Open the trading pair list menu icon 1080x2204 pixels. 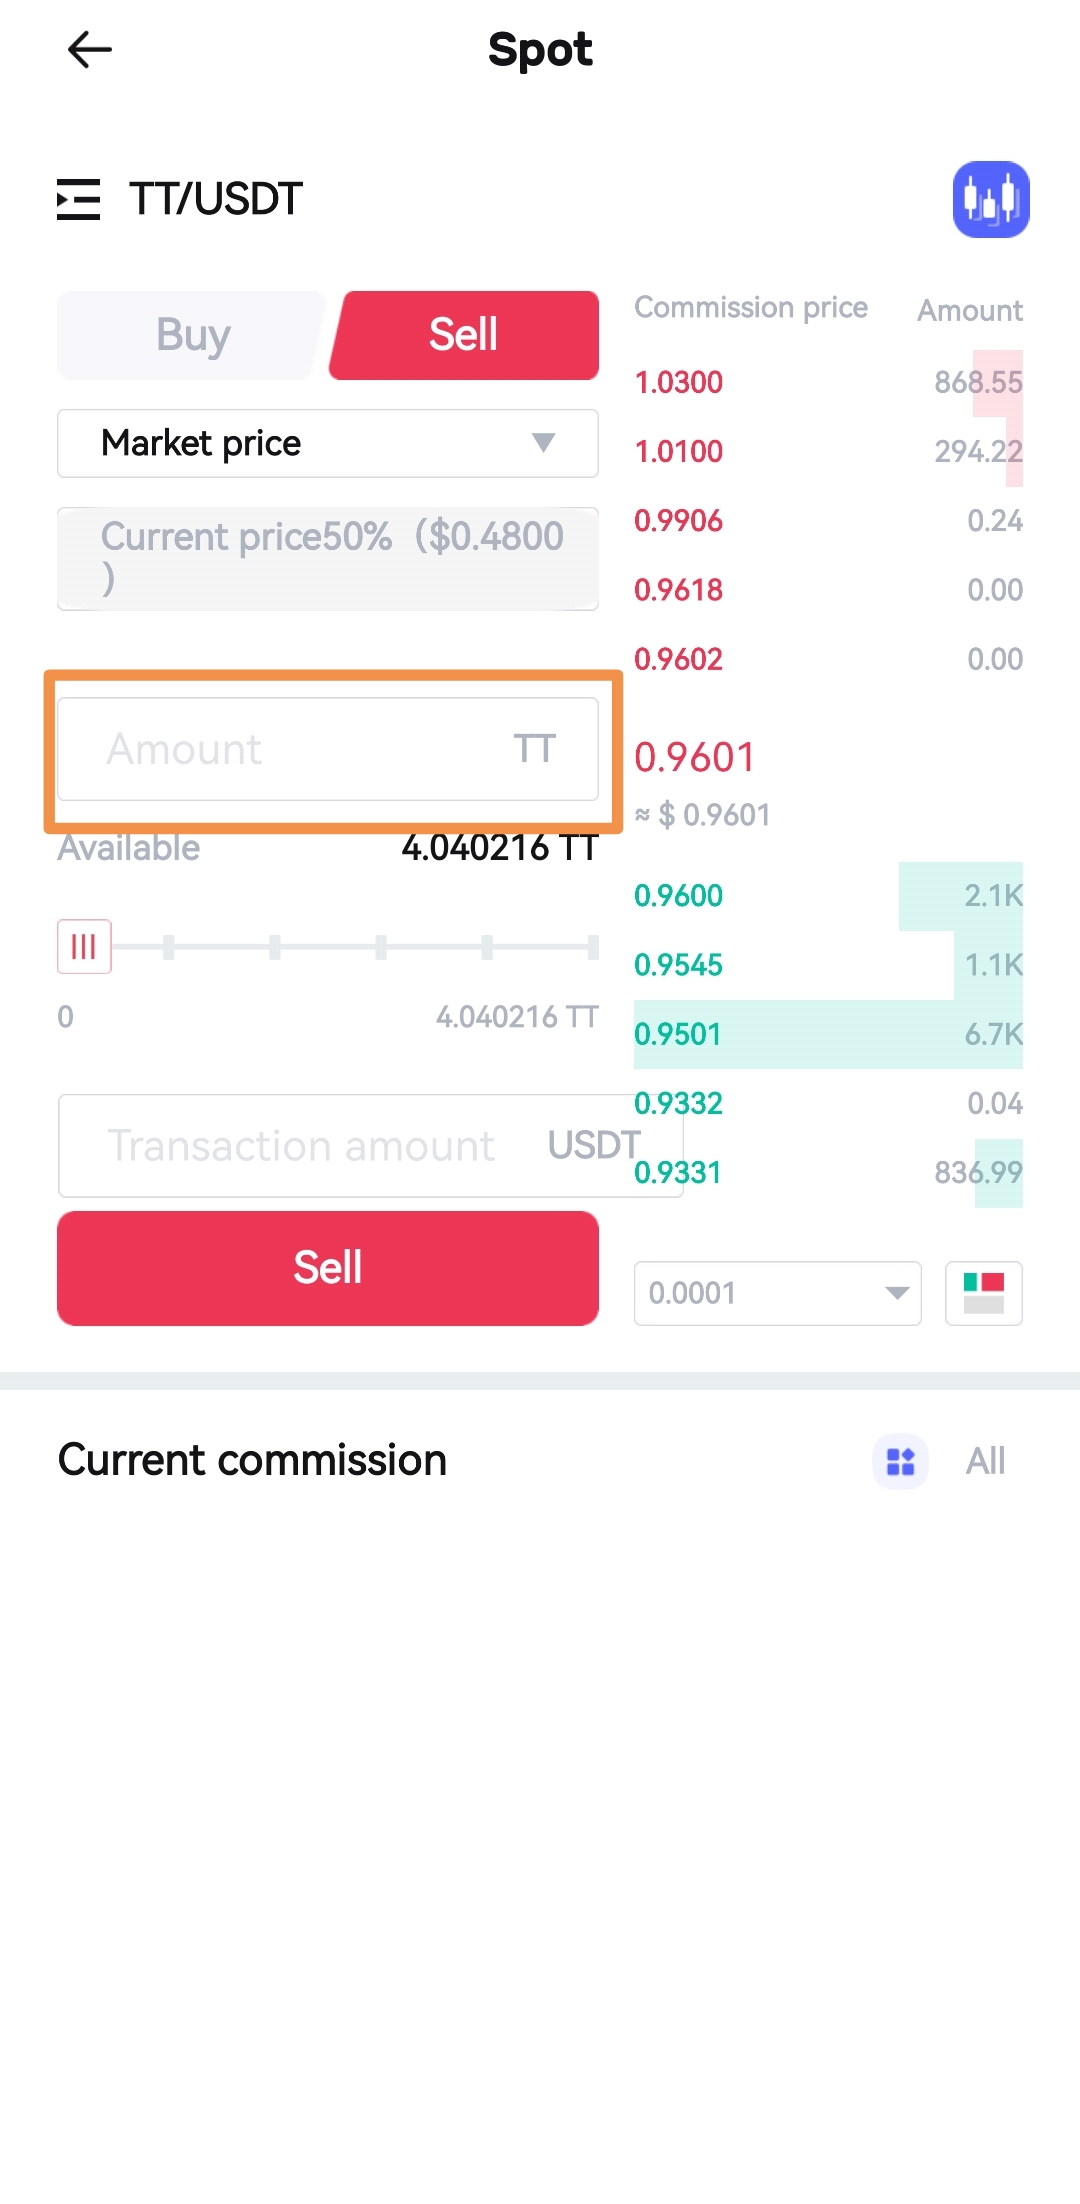click(x=78, y=199)
